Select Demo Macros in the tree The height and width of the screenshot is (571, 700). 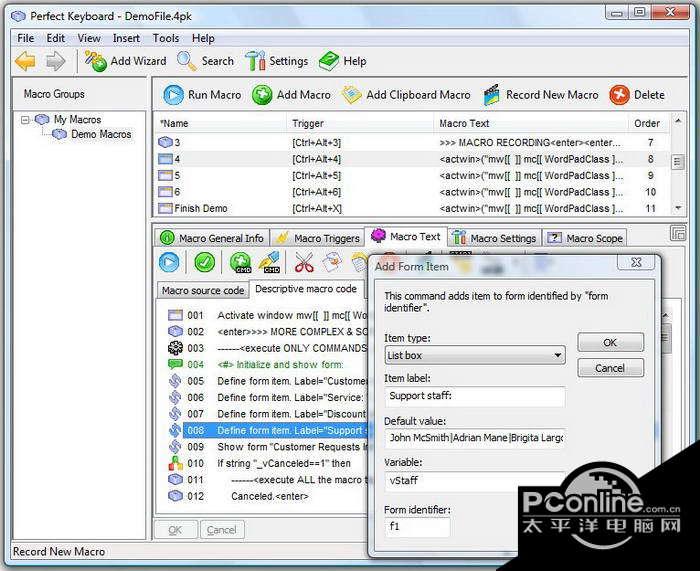click(x=101, y=134)
